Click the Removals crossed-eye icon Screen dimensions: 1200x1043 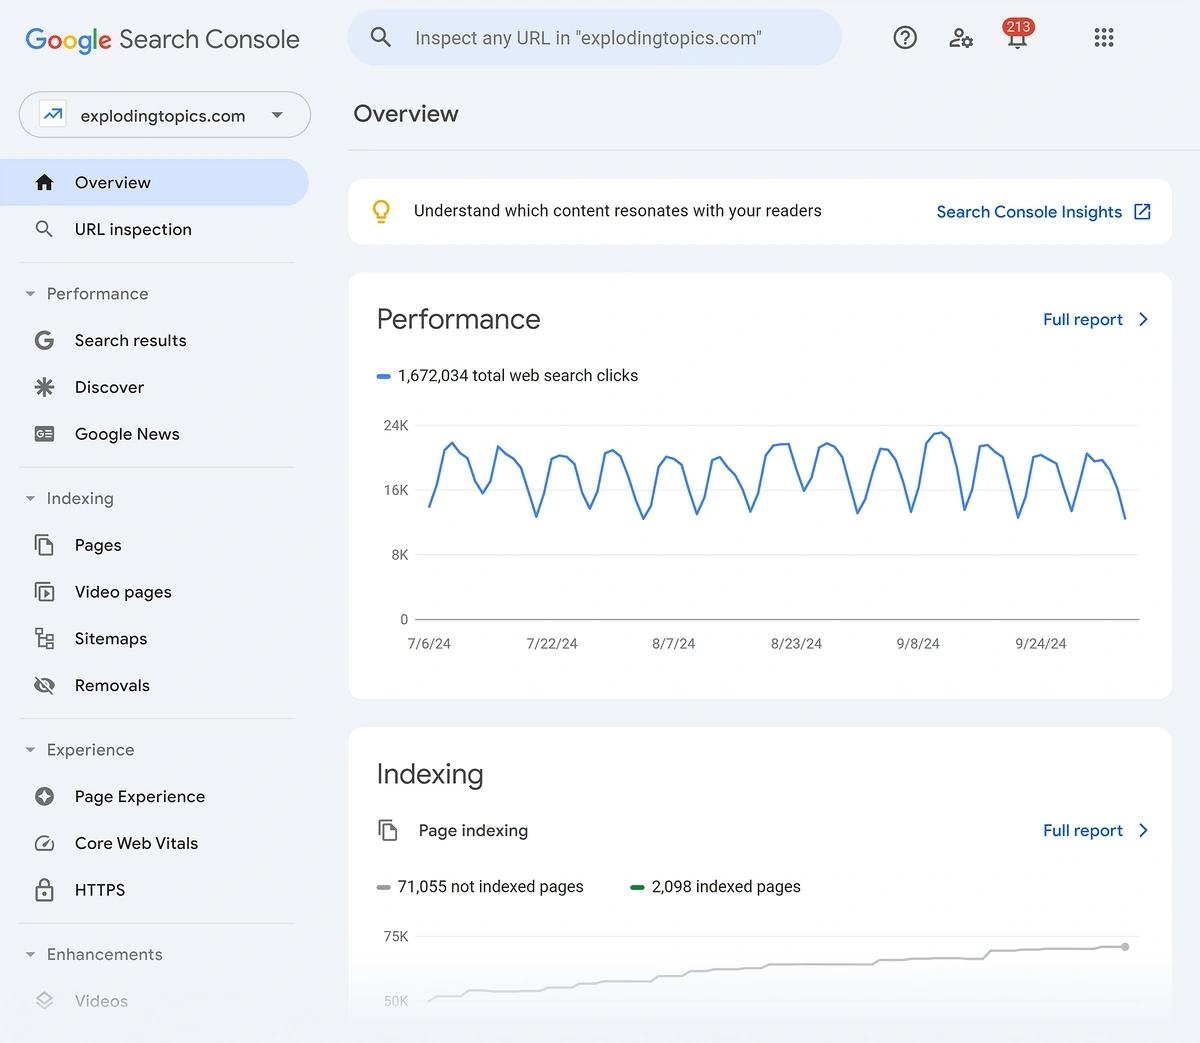[44, 685]
